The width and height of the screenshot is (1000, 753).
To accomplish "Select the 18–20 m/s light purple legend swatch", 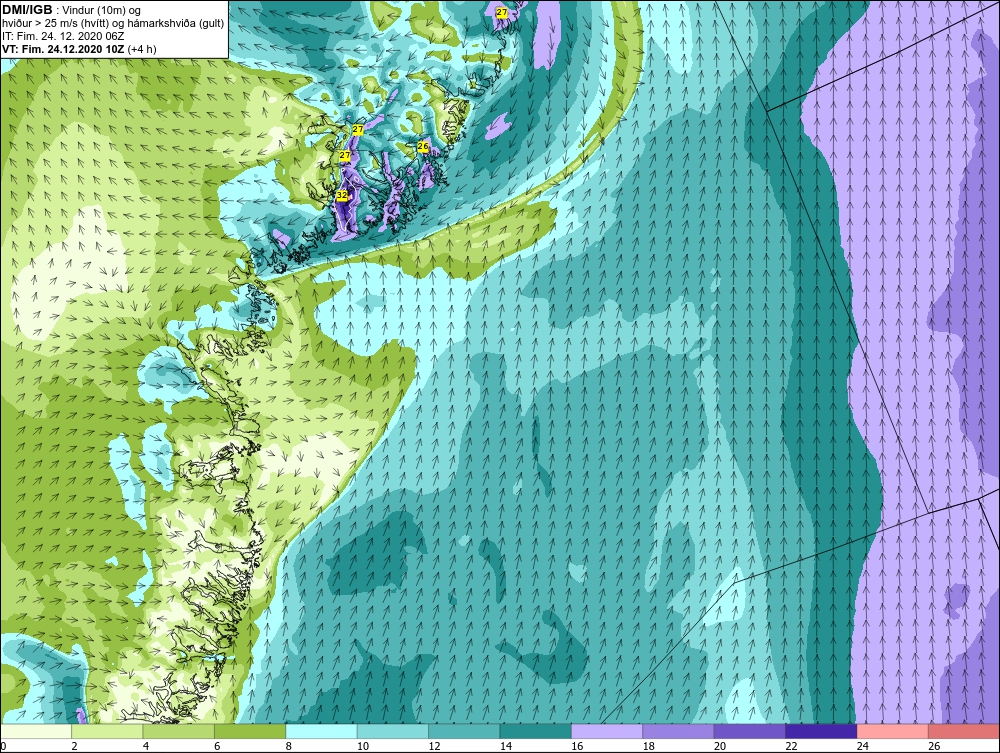I will pyautogui.click(x=679, y=731).
